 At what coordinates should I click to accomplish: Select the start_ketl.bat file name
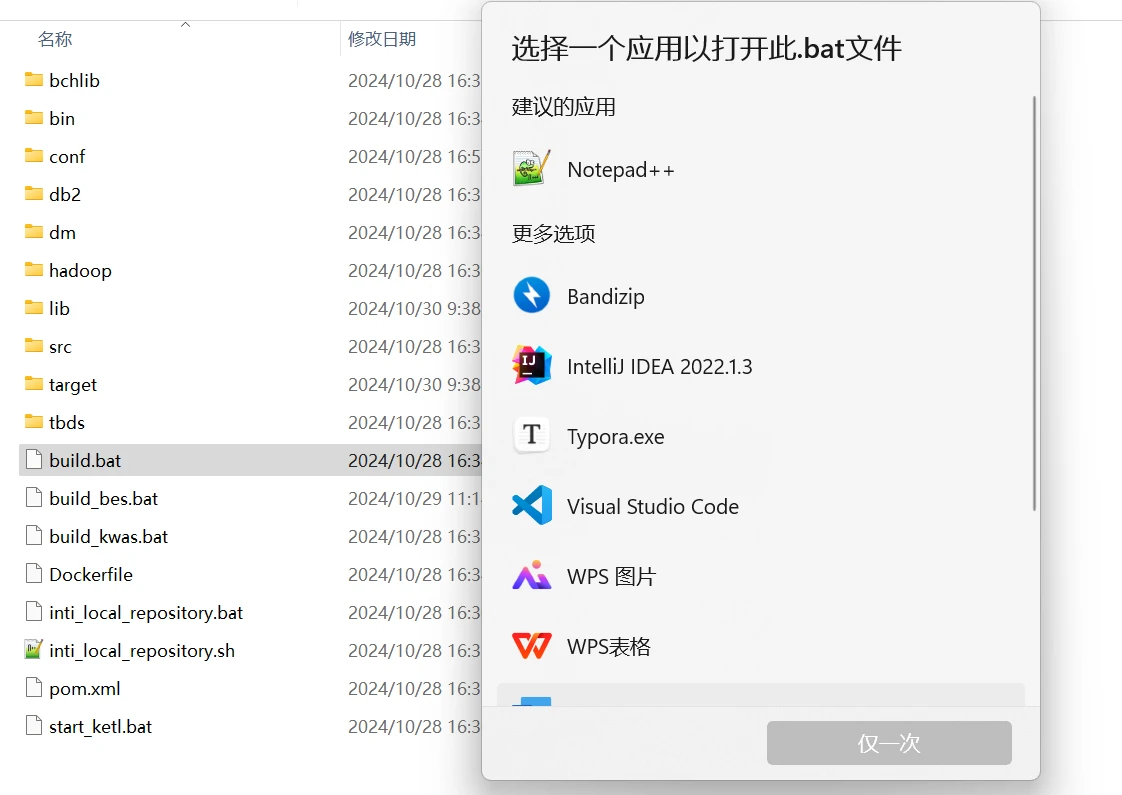pos(101,726)
